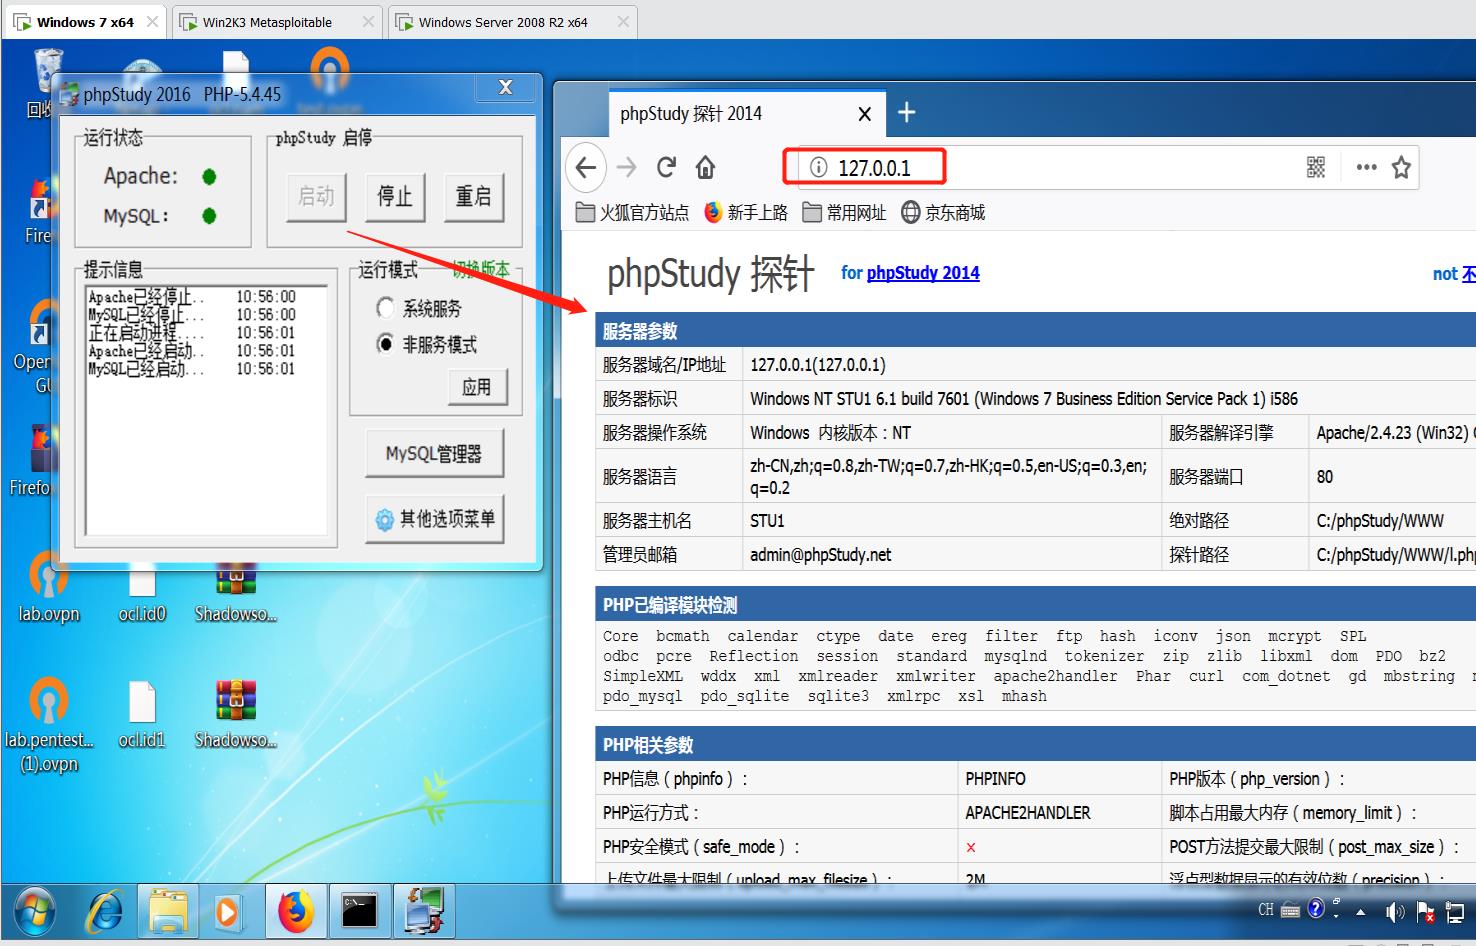Open 新手上路 bookmark

click(746, 212)
